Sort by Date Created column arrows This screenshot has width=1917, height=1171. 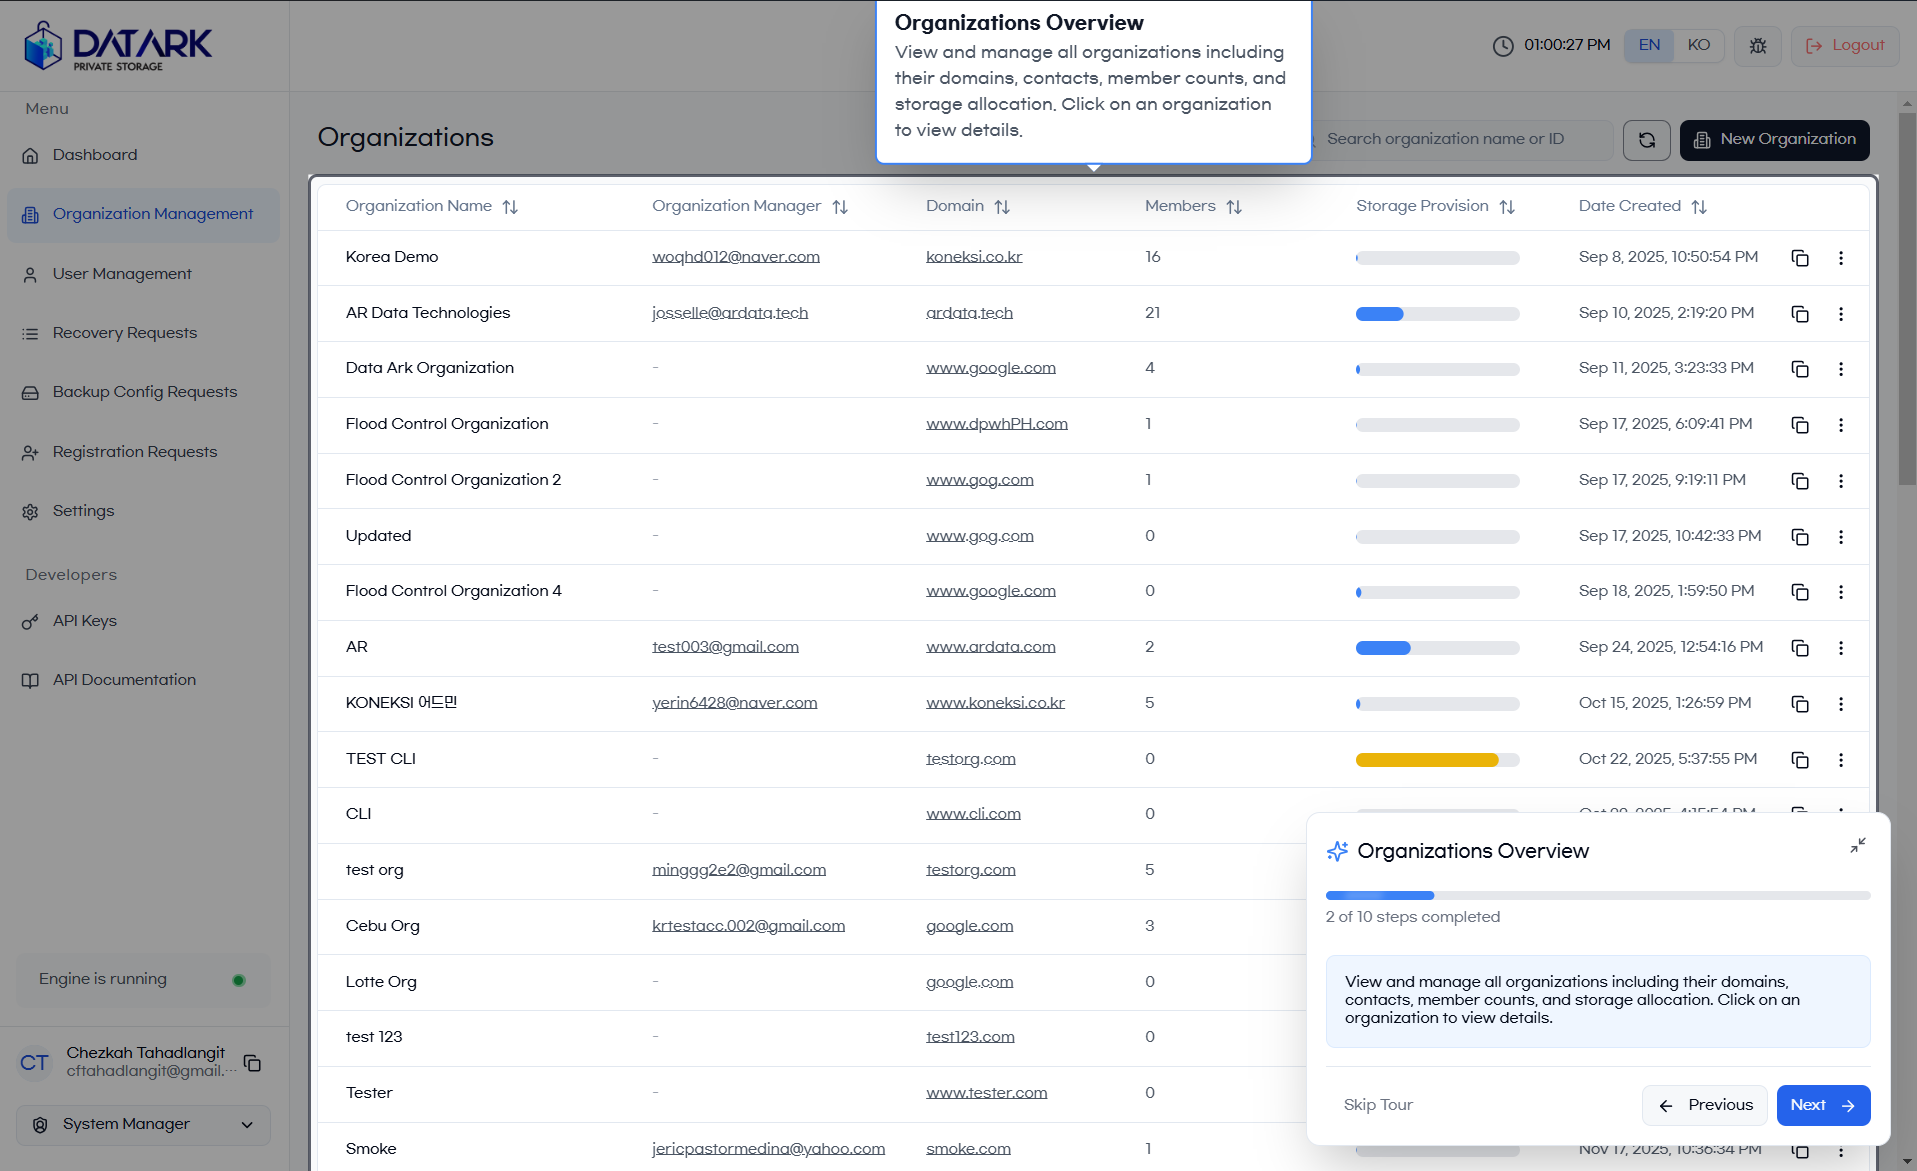coord(1699,207)
